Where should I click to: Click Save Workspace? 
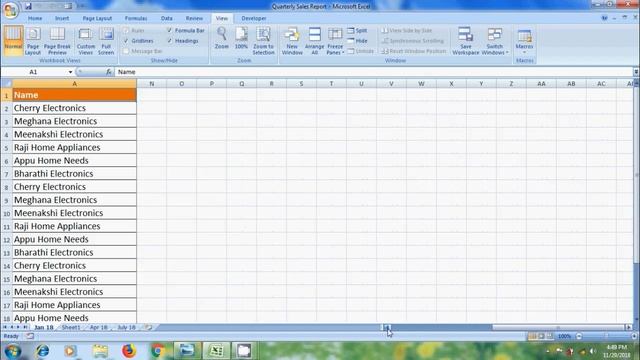click(x=466, y=40)
